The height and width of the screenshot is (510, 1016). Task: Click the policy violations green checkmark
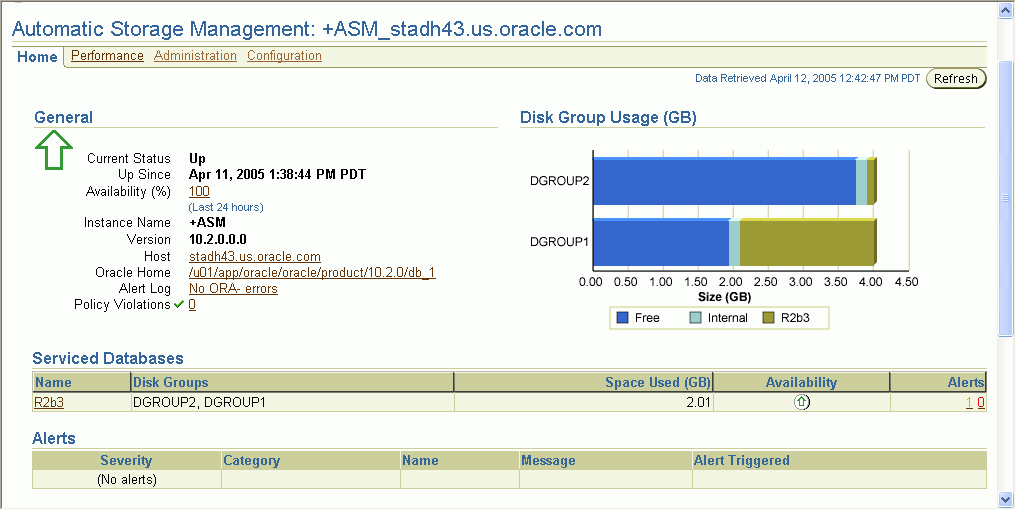pyautogui.click(x=179, y=305)
